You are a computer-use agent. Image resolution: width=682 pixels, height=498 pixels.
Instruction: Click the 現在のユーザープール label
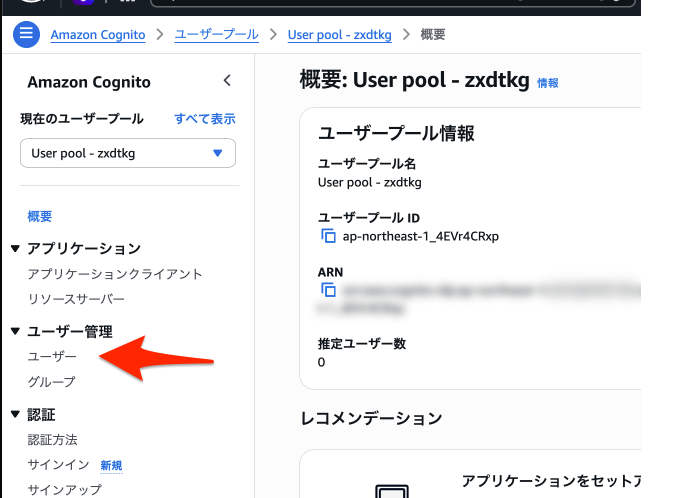click(x=82, y=119)
